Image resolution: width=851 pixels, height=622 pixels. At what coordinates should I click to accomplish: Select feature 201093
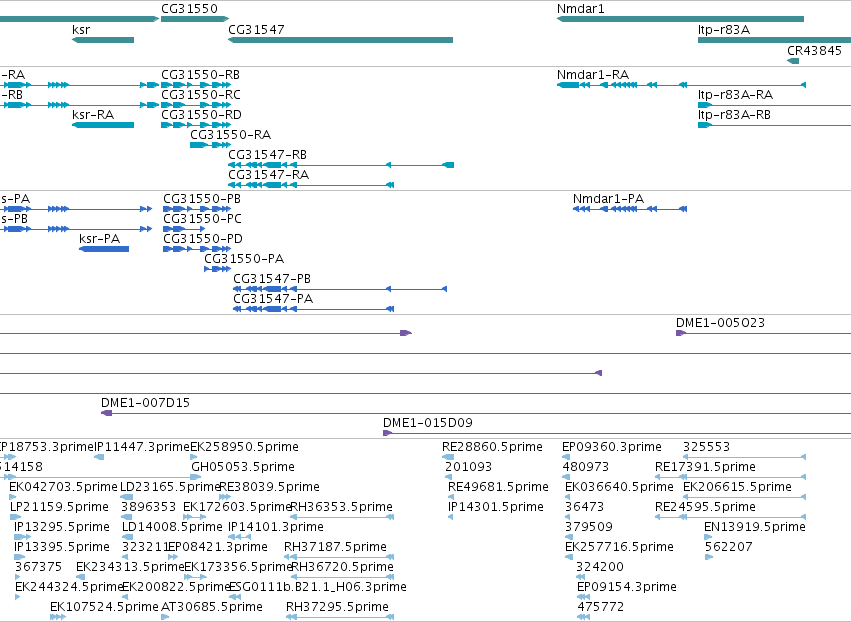tap(468, 467)
